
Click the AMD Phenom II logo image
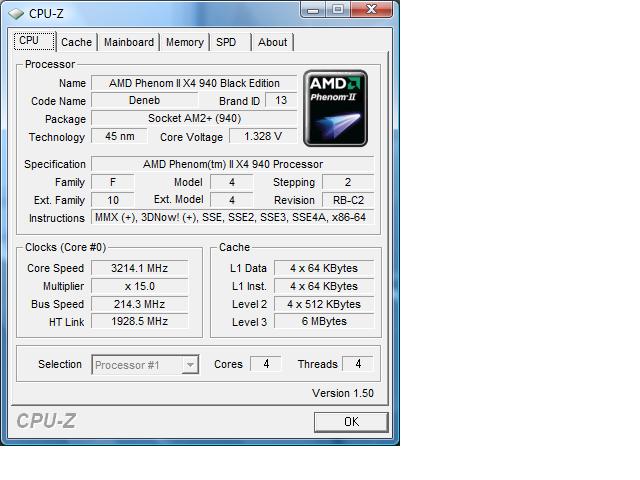[336, 108]
